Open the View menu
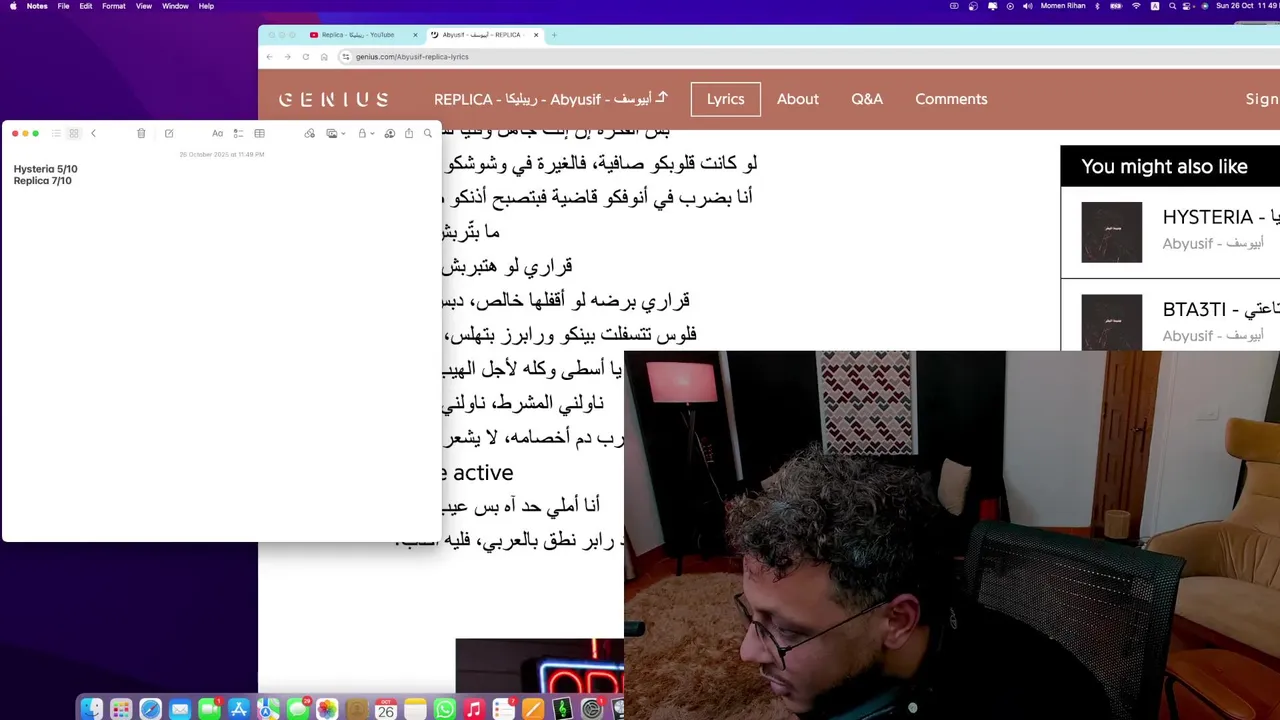 click(x=144, y=6)
